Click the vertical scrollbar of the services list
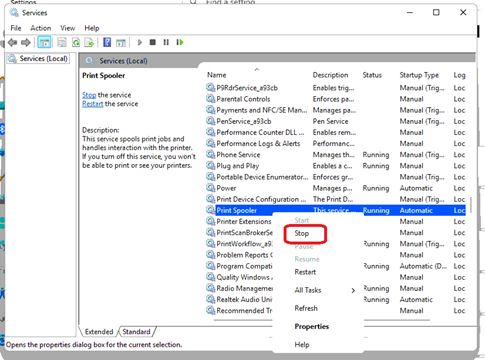The image size is (485, 360). [x=471, y=204]
